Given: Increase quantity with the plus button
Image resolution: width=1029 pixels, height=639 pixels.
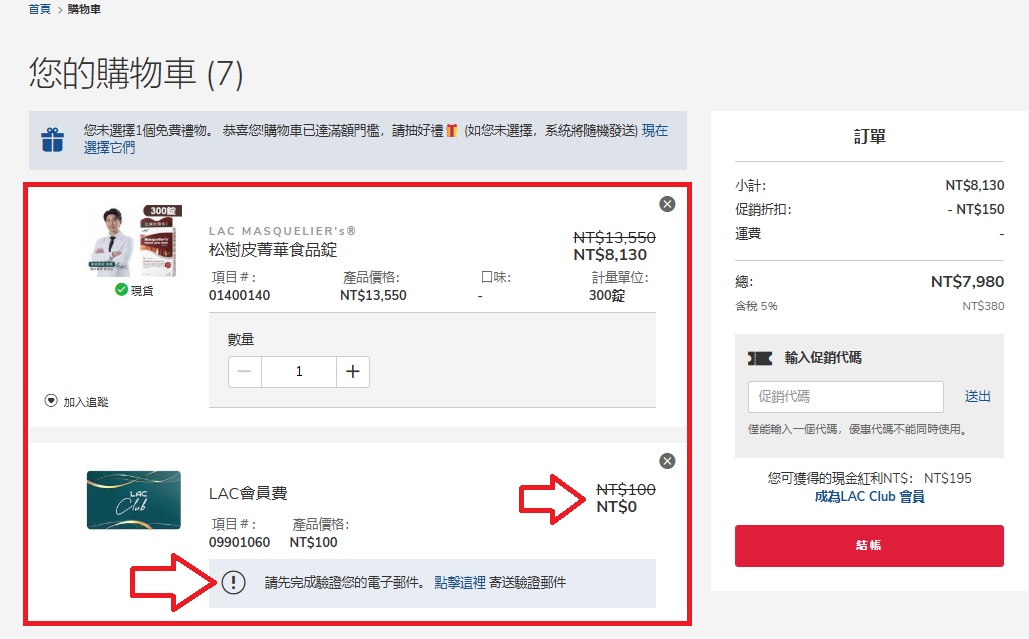Looking at the screenshot, I should [353, 372].
